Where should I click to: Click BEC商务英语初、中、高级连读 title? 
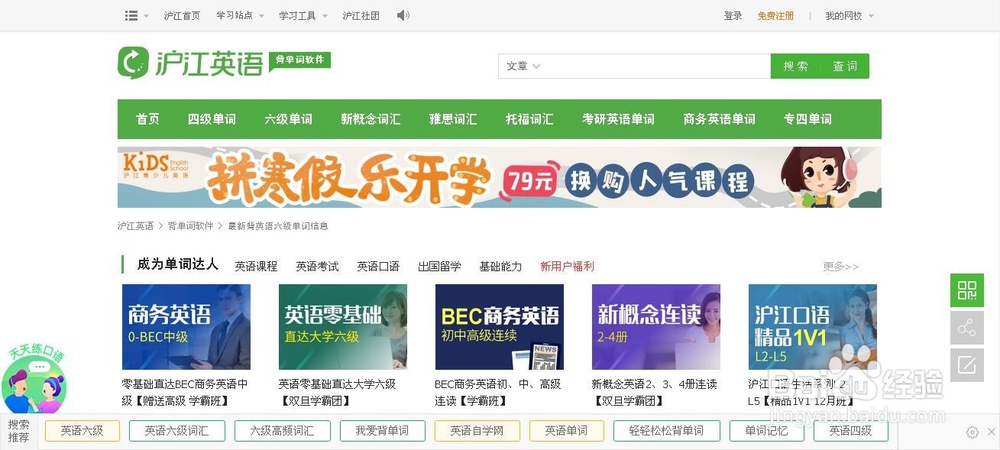498,393
